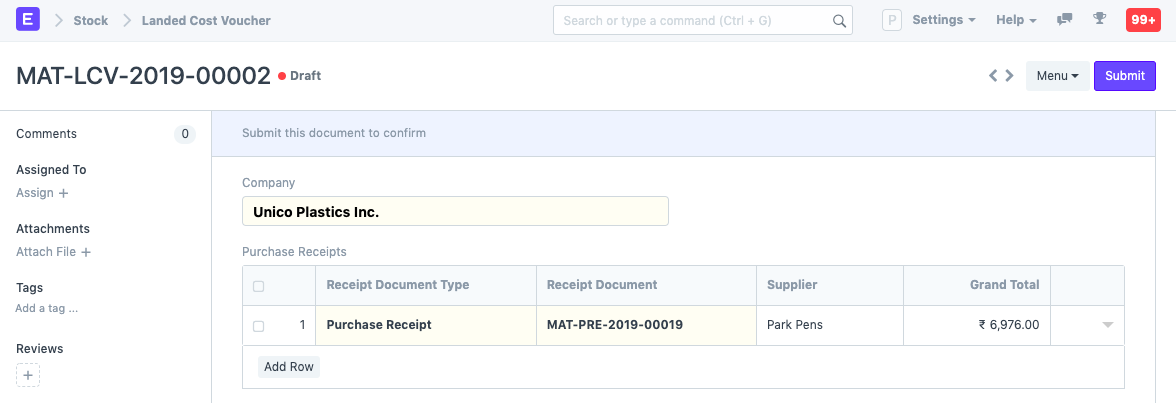Check the row 1 Purchase Receipt checkbox
Screen dimensions: 1176x403
pyautogui.click(x=259, y=326)
